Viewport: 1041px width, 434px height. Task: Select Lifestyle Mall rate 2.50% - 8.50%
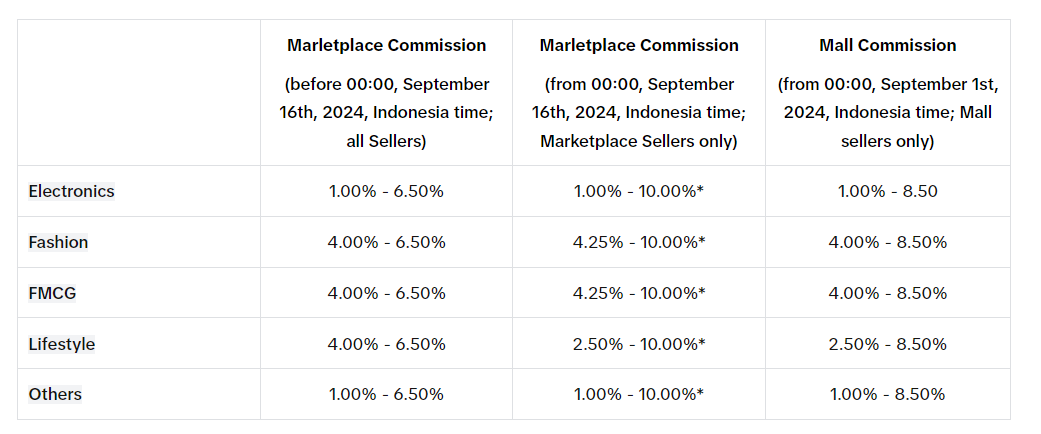pyautogui.click(x=887, y=344)
